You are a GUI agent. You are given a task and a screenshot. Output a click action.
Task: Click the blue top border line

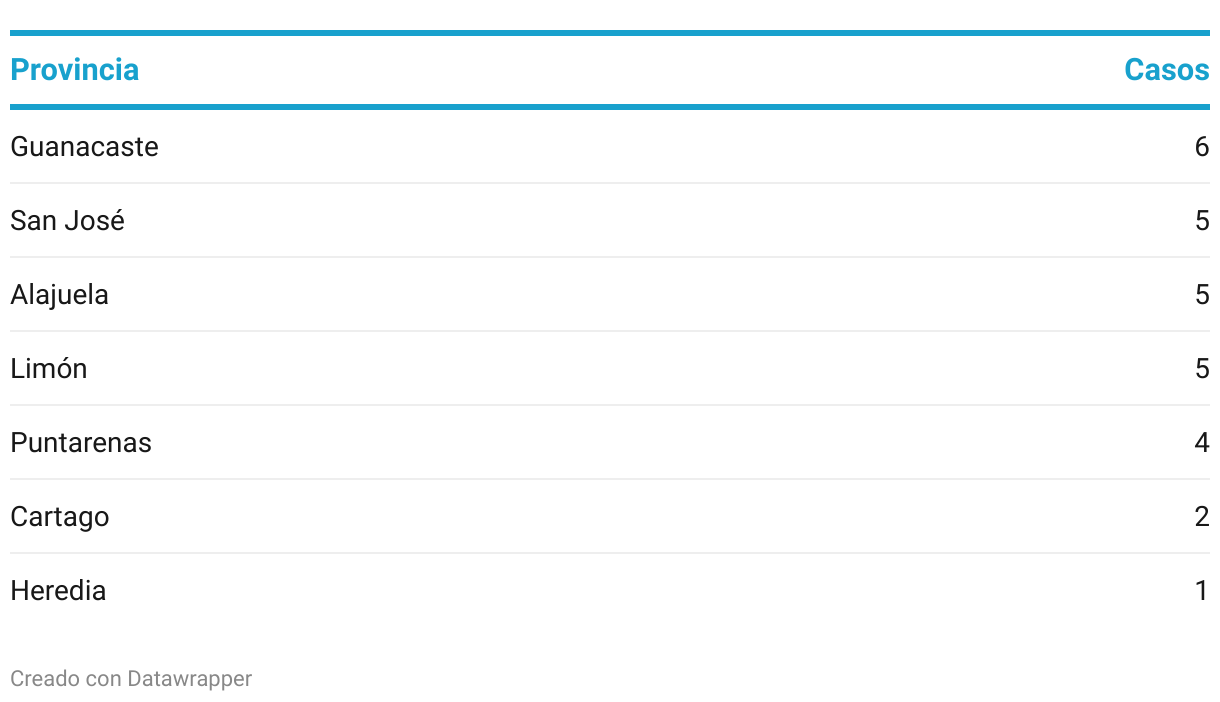click(610, 33)
